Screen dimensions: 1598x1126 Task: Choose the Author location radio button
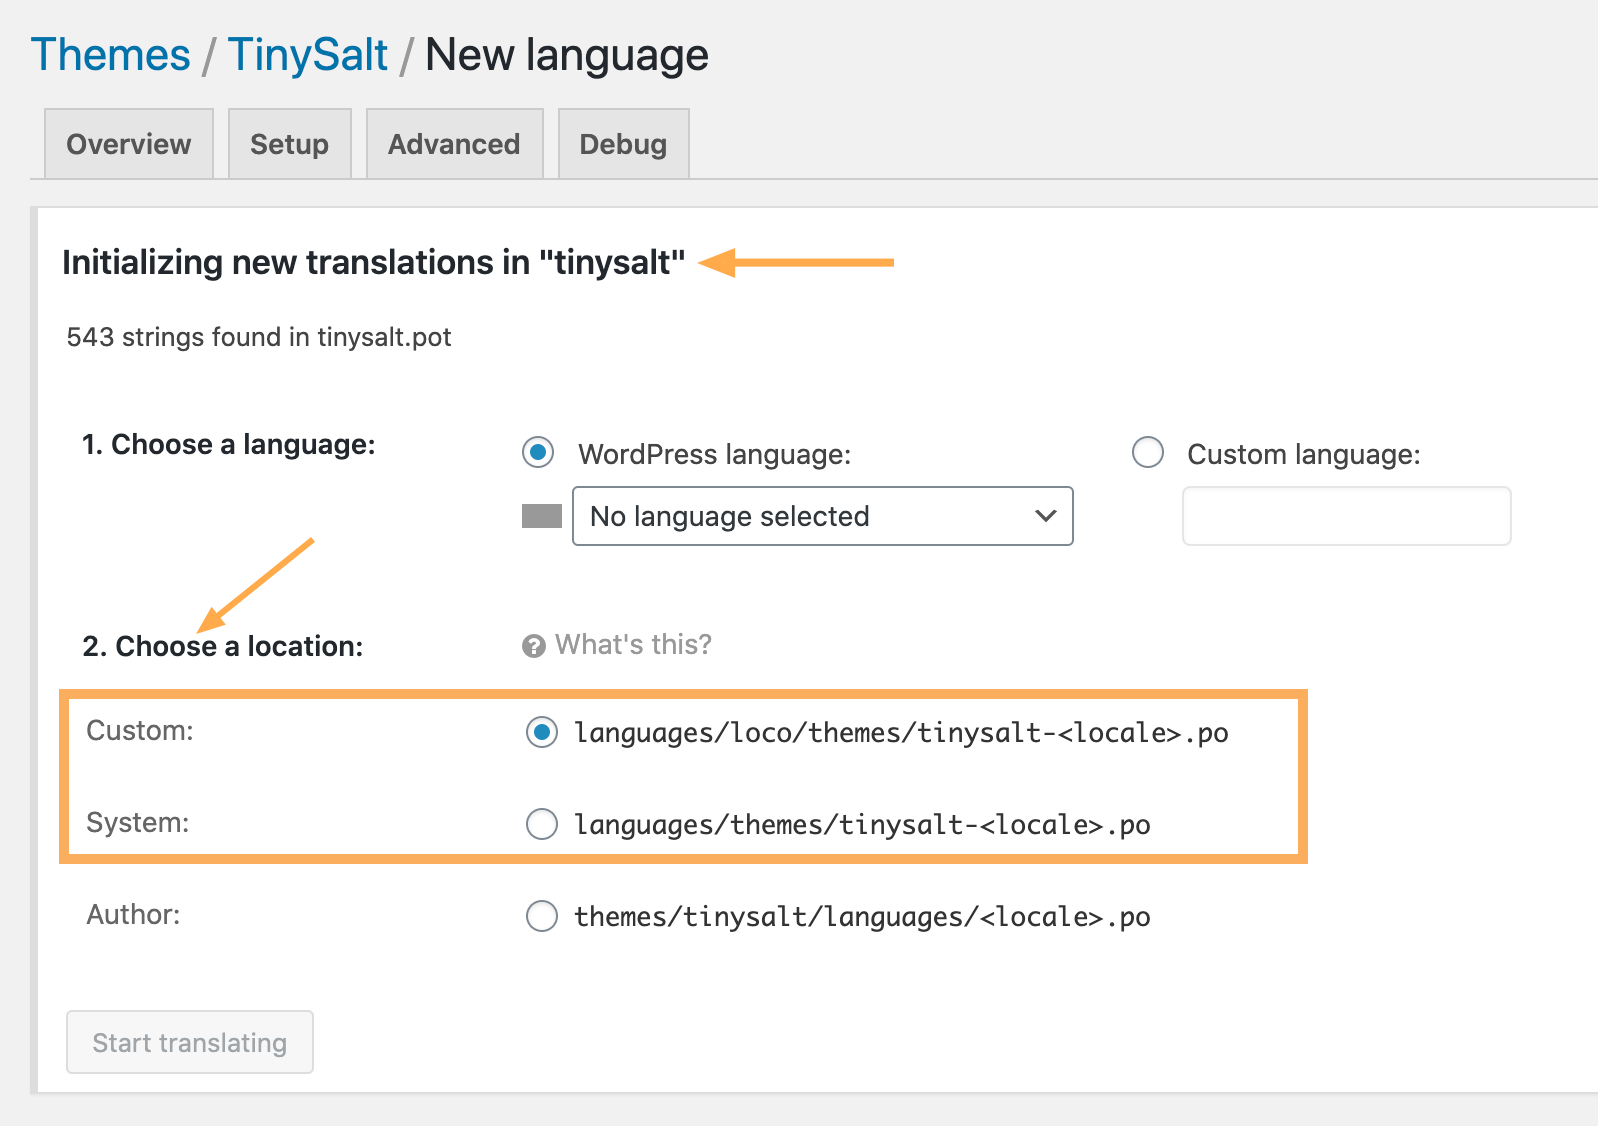(542, 917)
